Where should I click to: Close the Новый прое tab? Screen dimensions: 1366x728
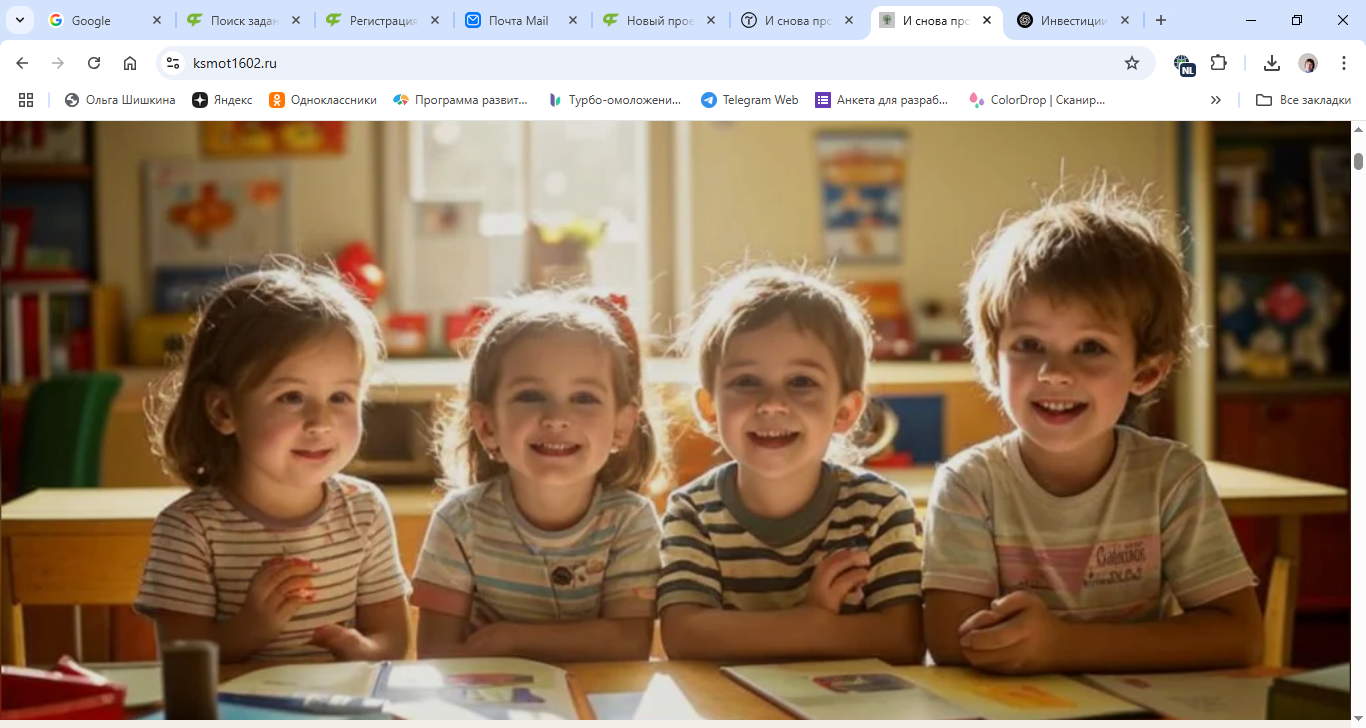[713, 20]
